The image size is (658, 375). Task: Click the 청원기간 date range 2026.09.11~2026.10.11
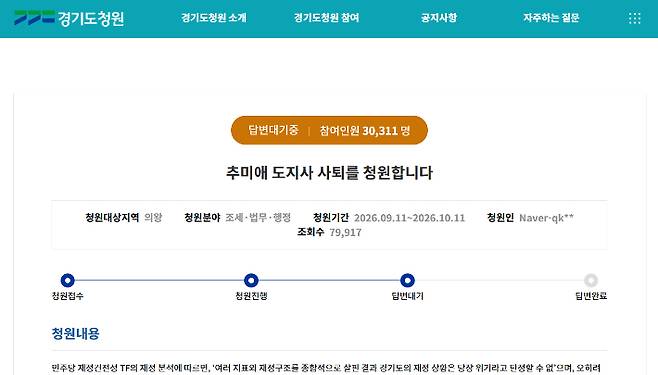(x=410, y=218)
